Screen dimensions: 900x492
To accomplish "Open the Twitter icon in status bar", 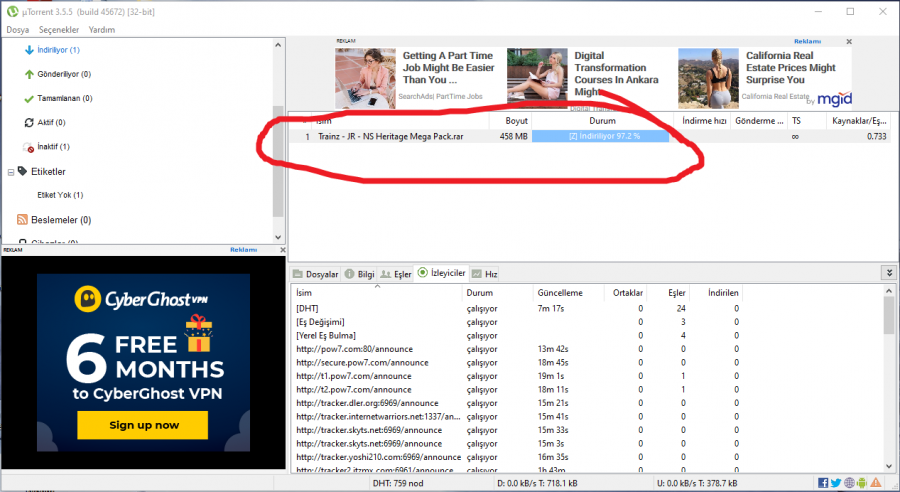I will [836, 483].
